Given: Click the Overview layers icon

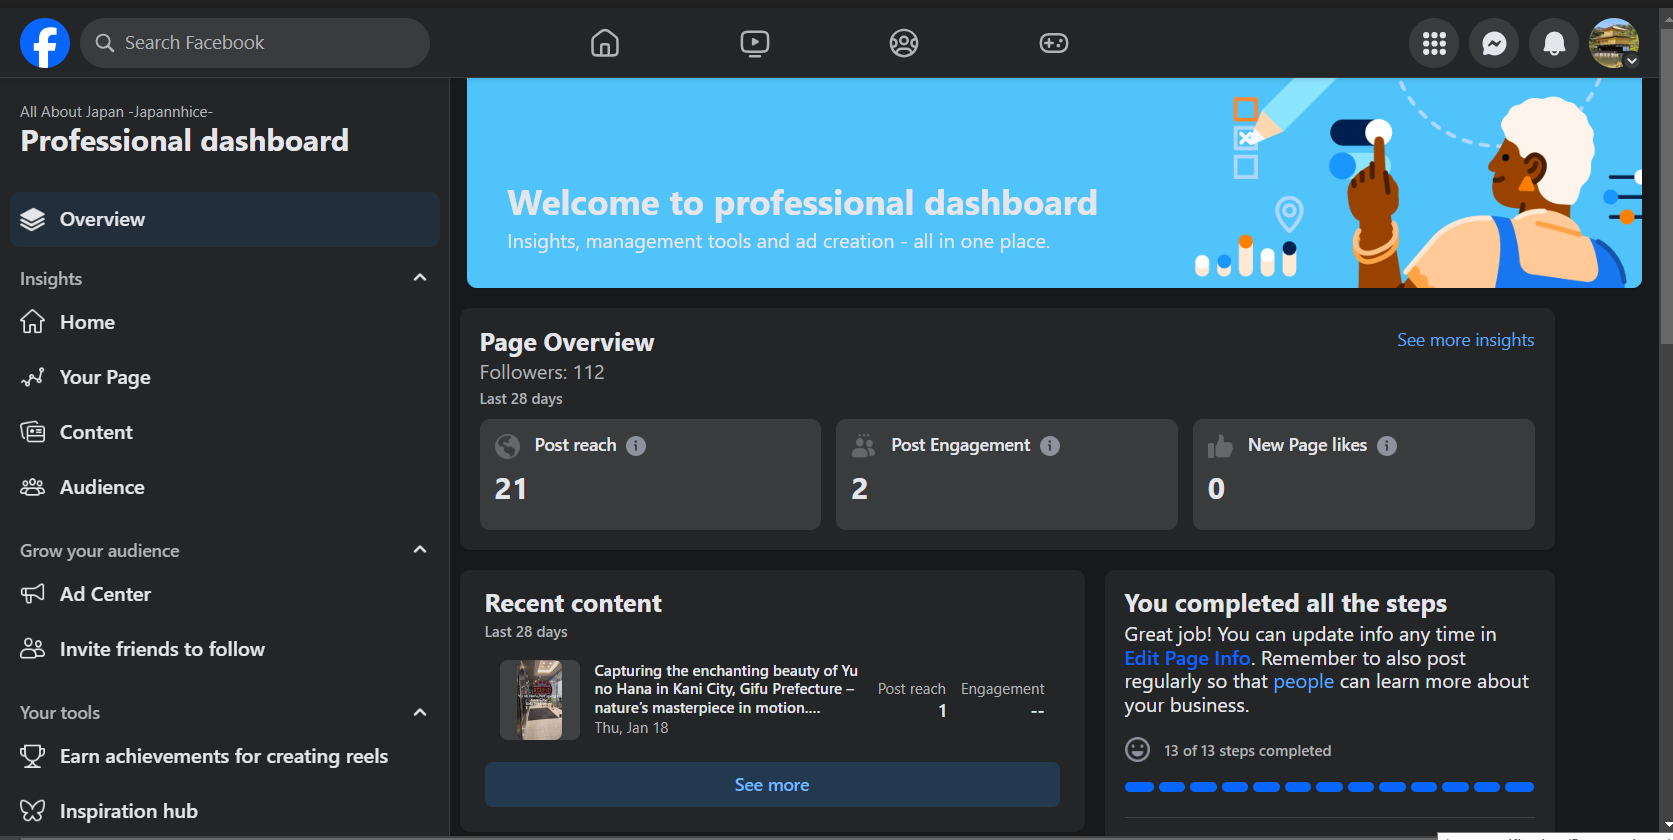Looking at the screenshot, I should pos(33,219).
